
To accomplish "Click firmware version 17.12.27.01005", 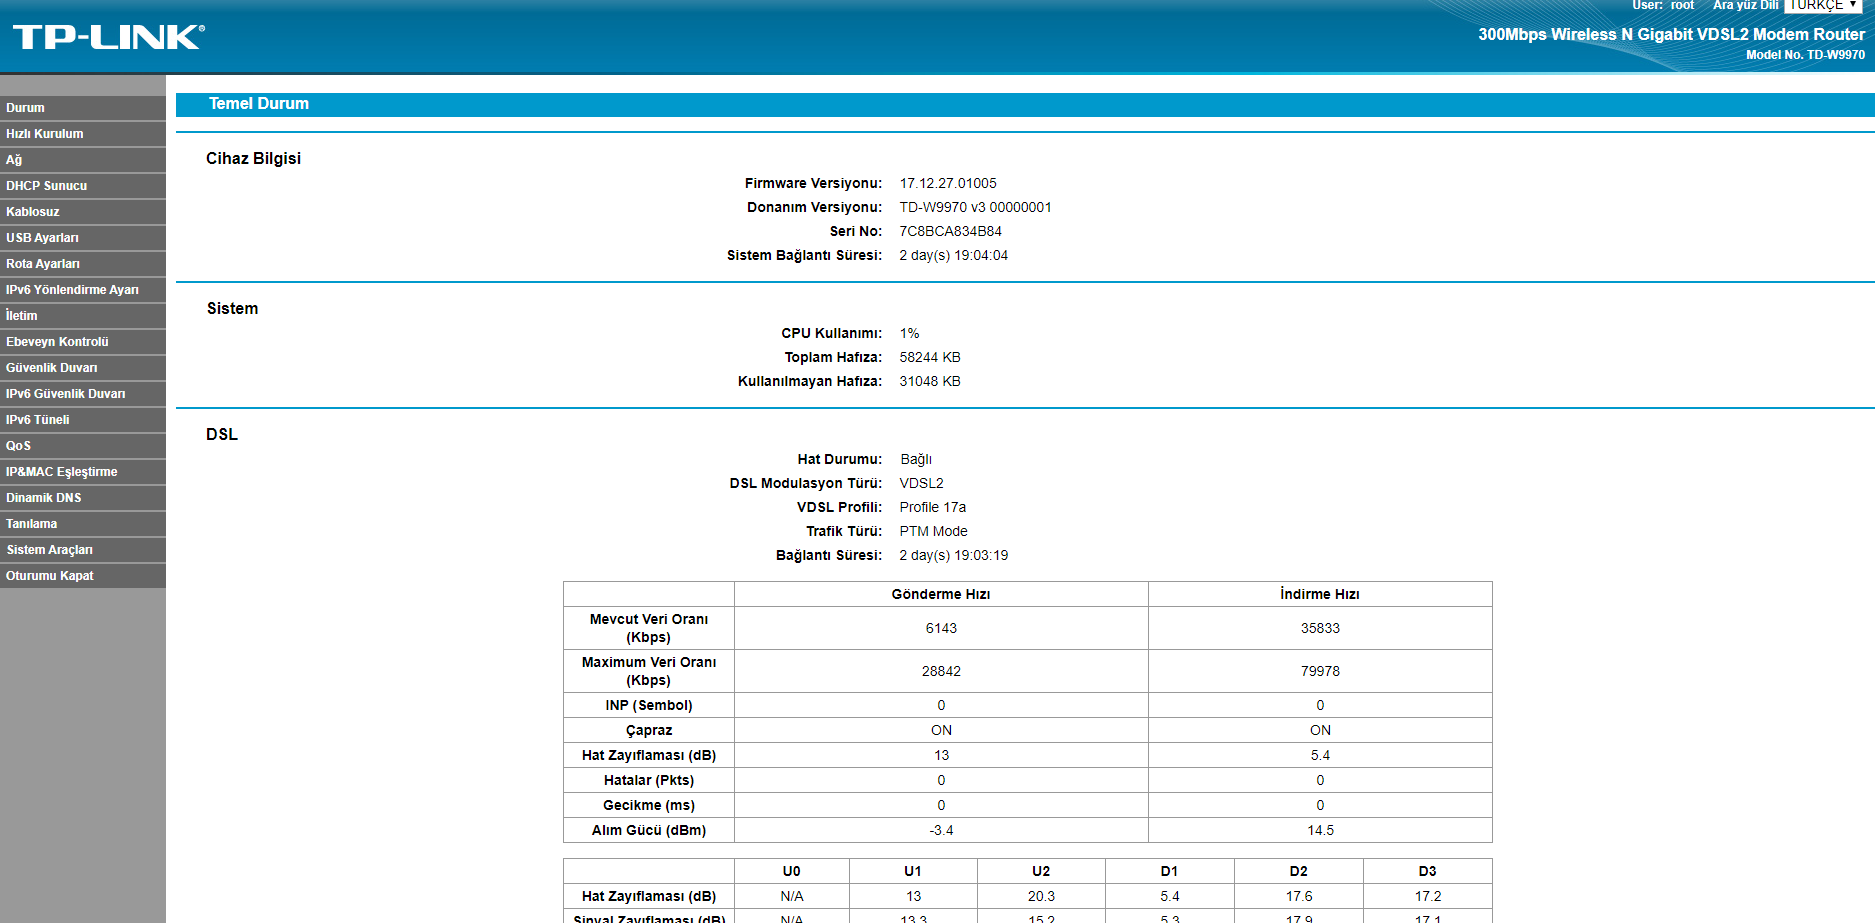I will 948,184.
